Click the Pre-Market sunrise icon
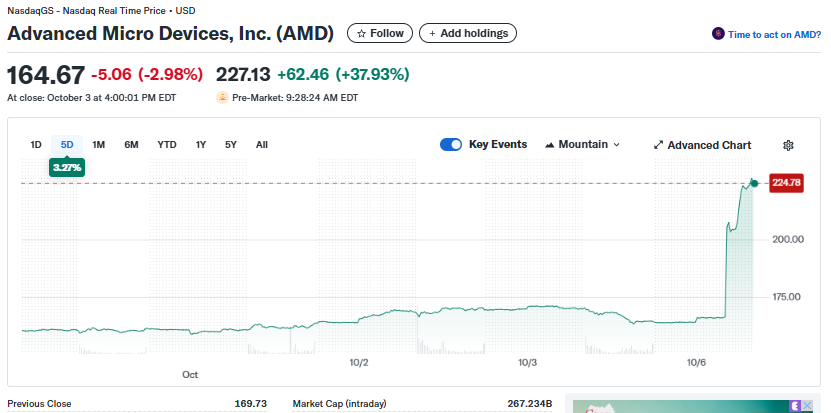 tap(223, 98)
